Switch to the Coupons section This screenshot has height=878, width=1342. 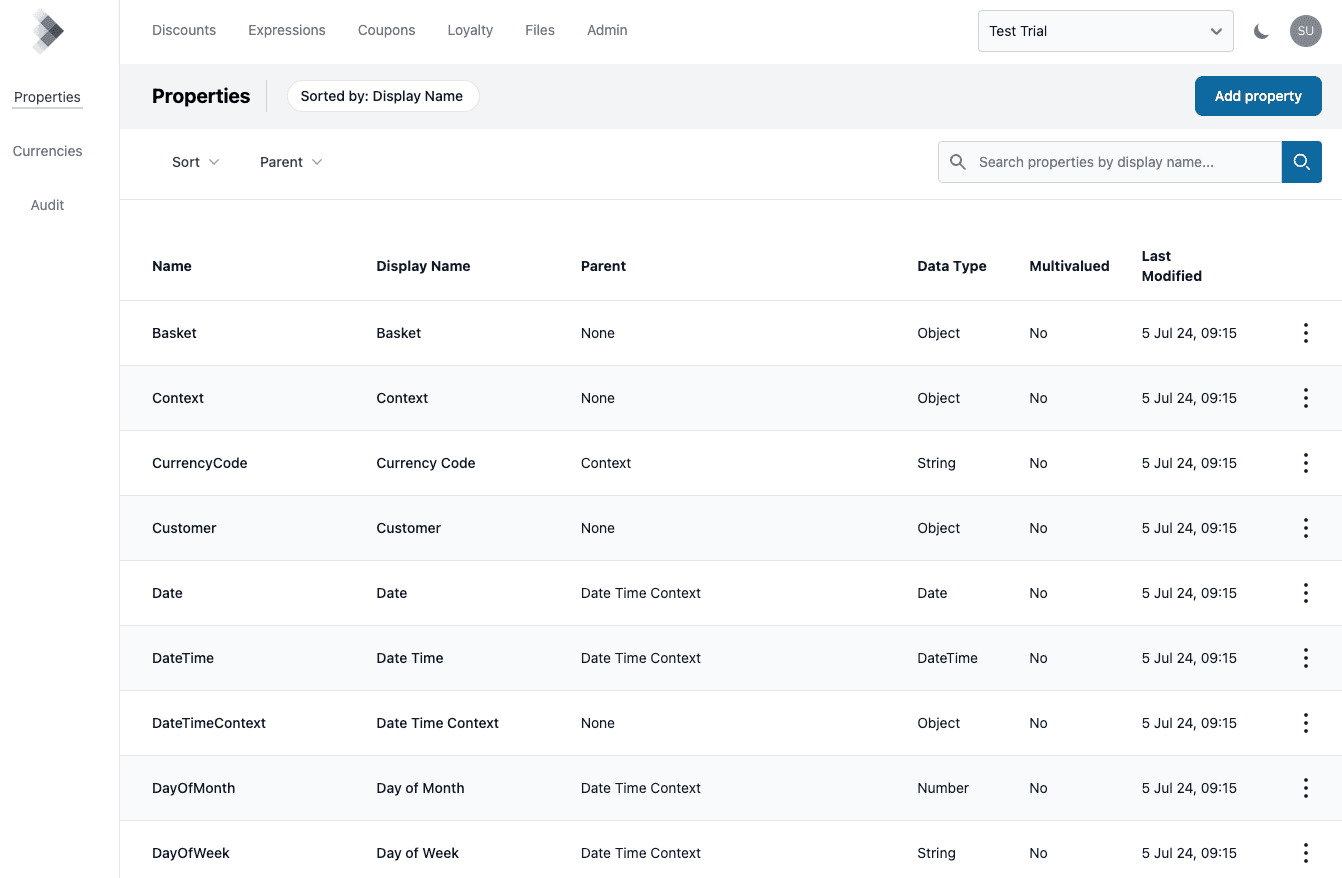(386, 30)
